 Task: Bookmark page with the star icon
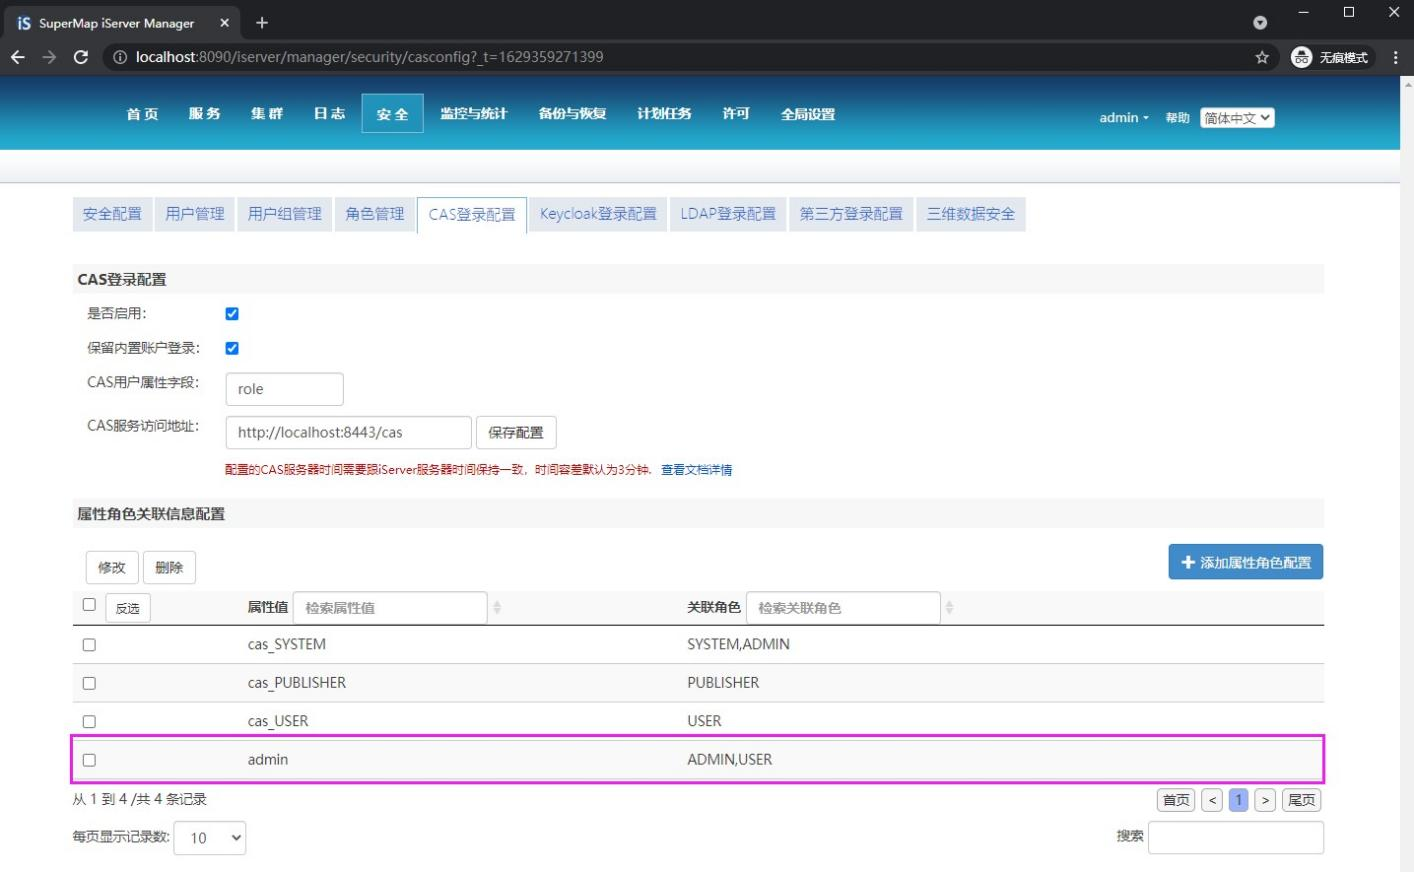[1262, 57]
